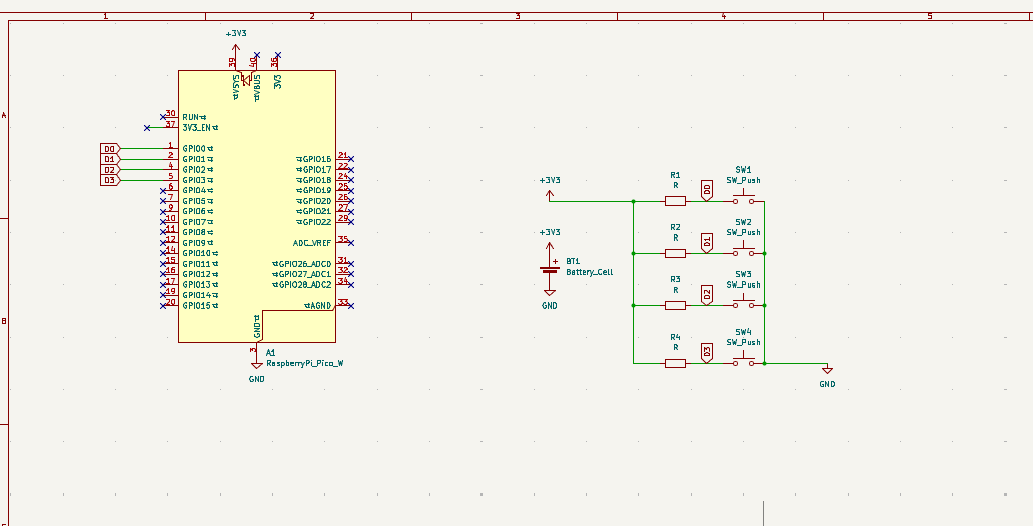The width and height of the screenshot is (1033, 526).
Task: Select the BT1 battery cell symbol
Action: tap(549, 269)
